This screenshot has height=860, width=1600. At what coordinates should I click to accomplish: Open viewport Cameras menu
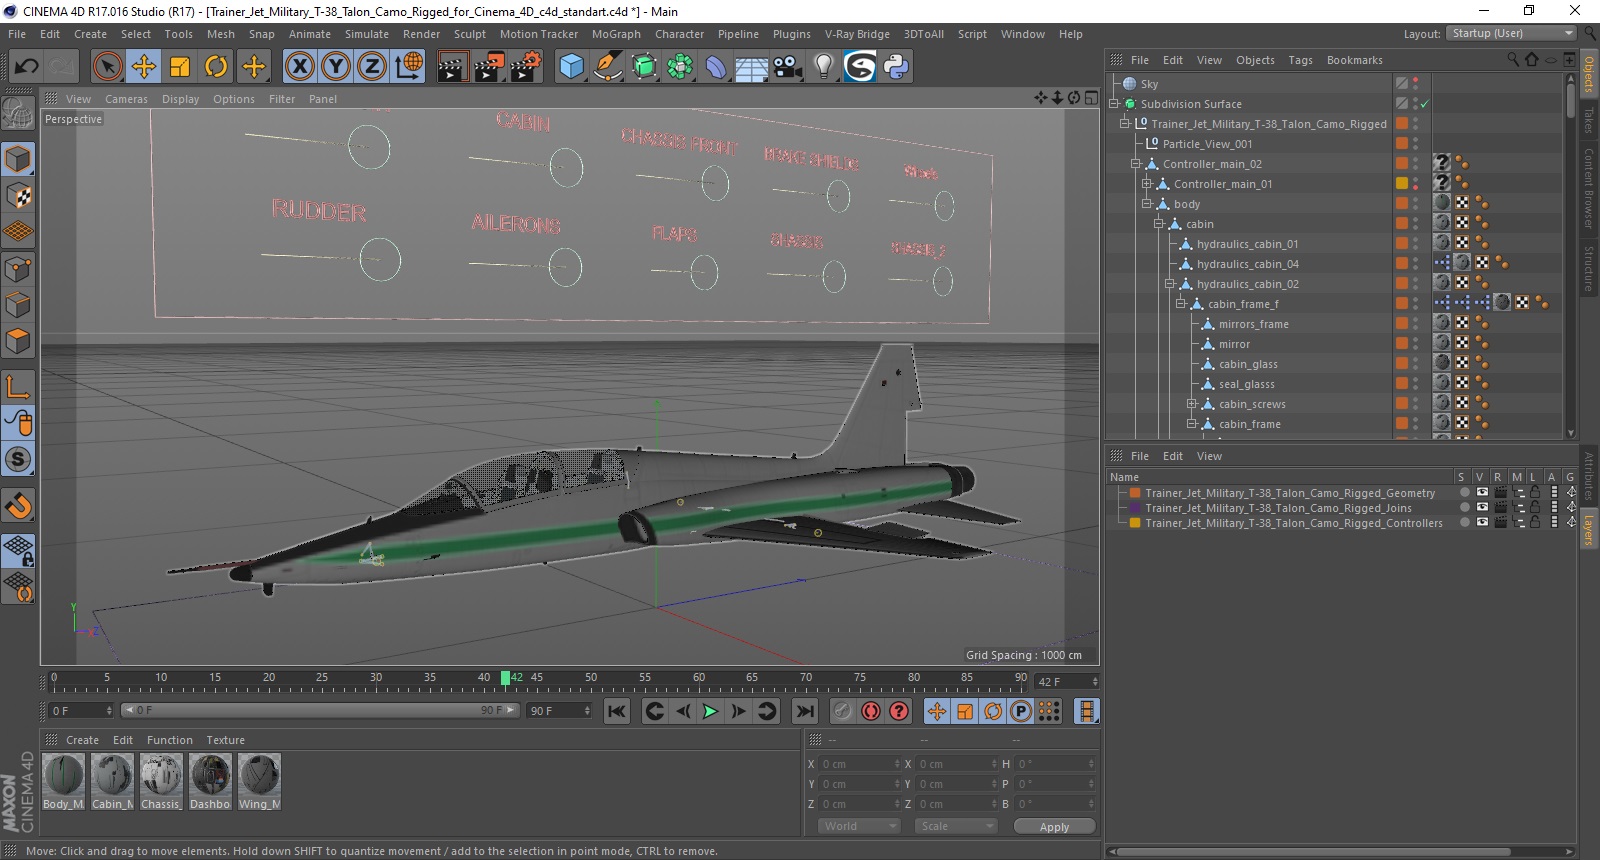click(x=126, y=99)
